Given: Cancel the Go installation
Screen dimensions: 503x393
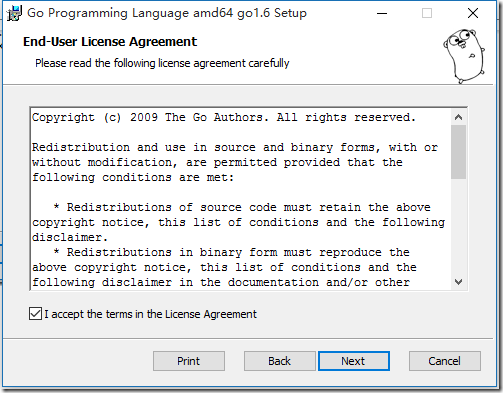Looking at the screenshot, I should click(445, 361).
